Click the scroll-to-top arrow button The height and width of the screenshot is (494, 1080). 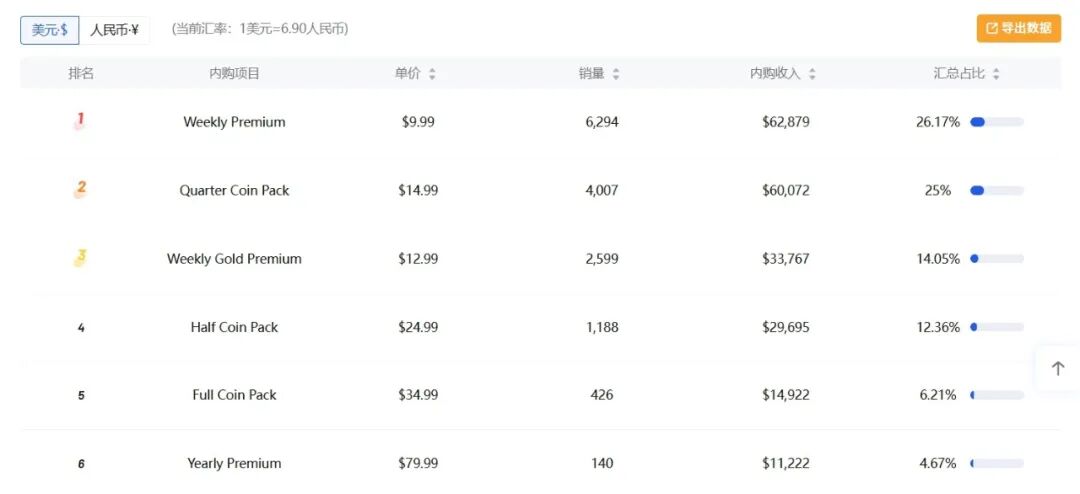tap(1058, 368)
